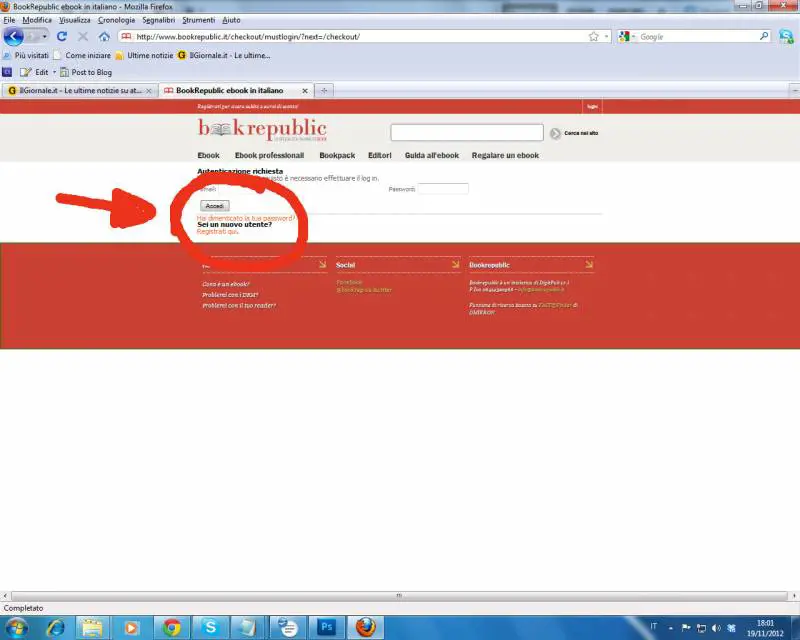
Task: Click the volume speaker tray icon
Action: [x=717, y=628]
